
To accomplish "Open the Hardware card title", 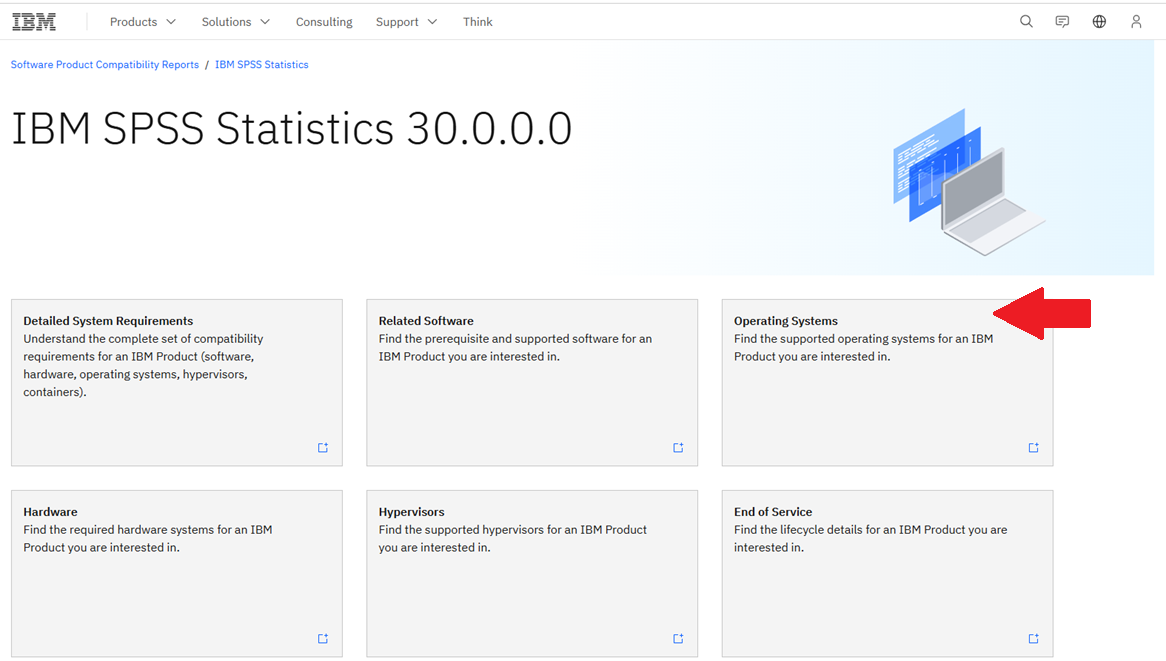I will pyautogui.click(x=51, y=512).
